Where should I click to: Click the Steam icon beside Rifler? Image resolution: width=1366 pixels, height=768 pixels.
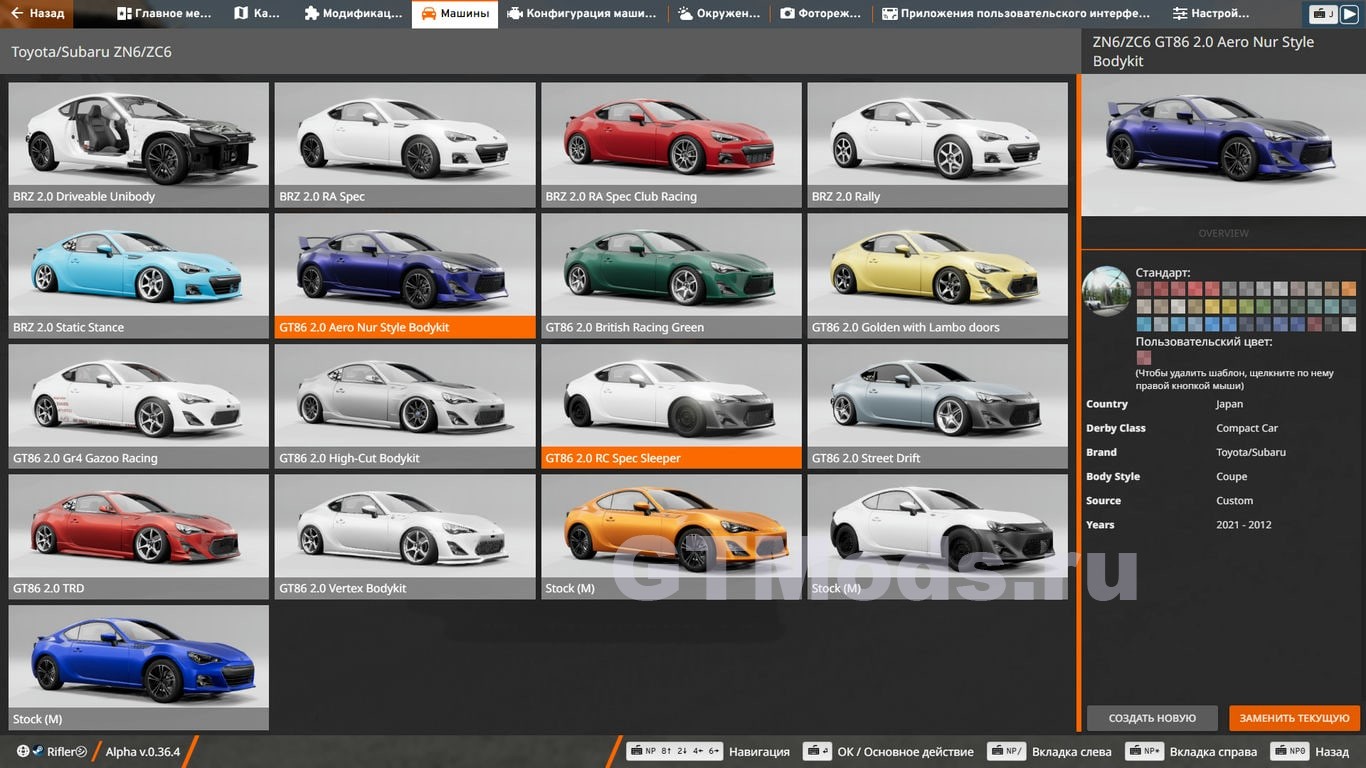tap(38, 751)
